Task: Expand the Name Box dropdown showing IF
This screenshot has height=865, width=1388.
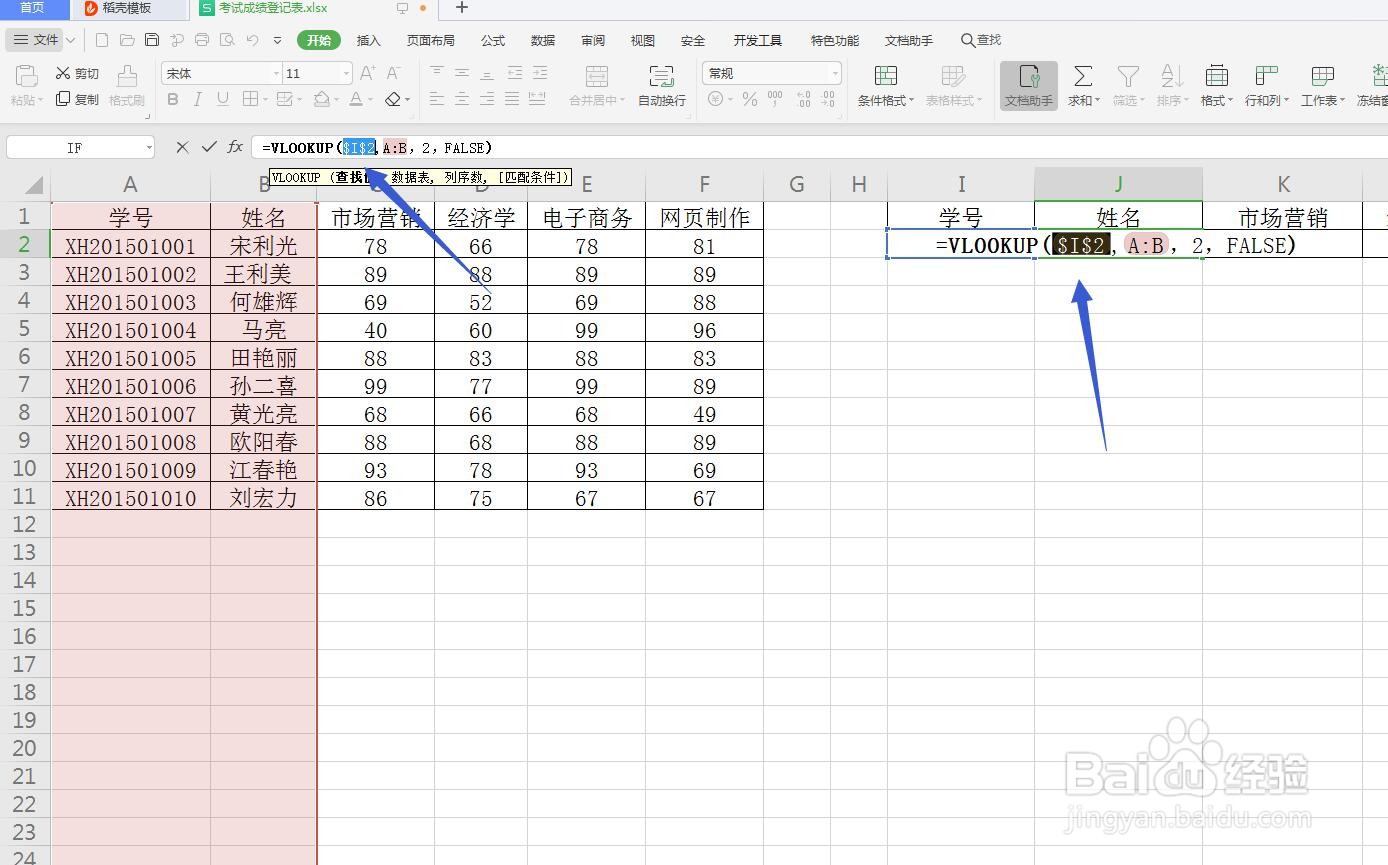Action: click(149, 148)
